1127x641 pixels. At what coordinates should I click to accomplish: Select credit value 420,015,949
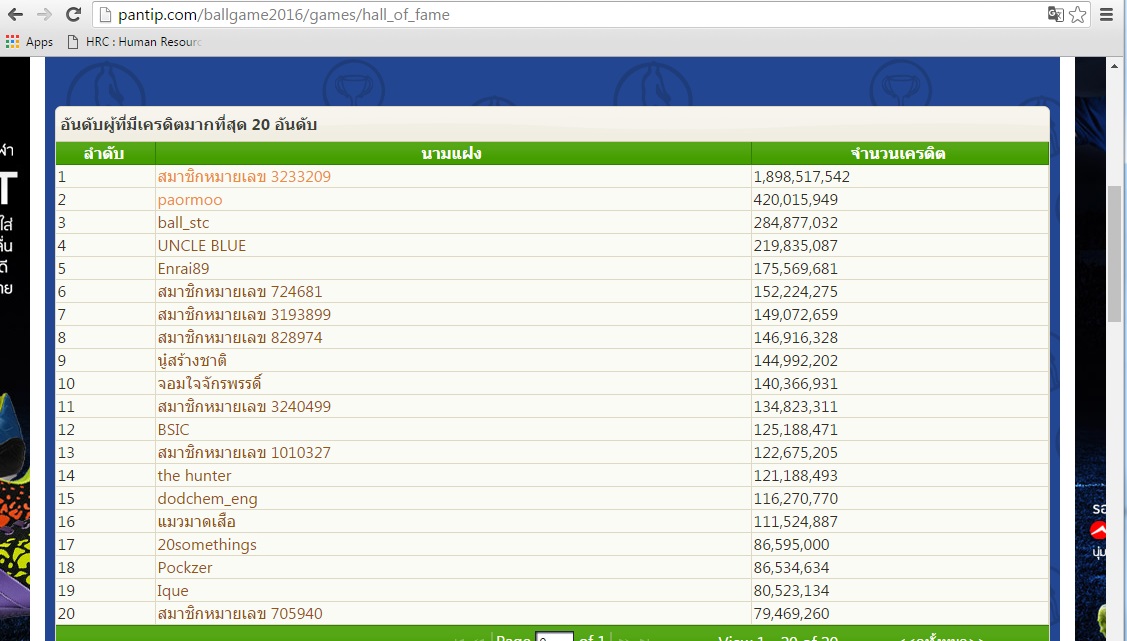796,200
